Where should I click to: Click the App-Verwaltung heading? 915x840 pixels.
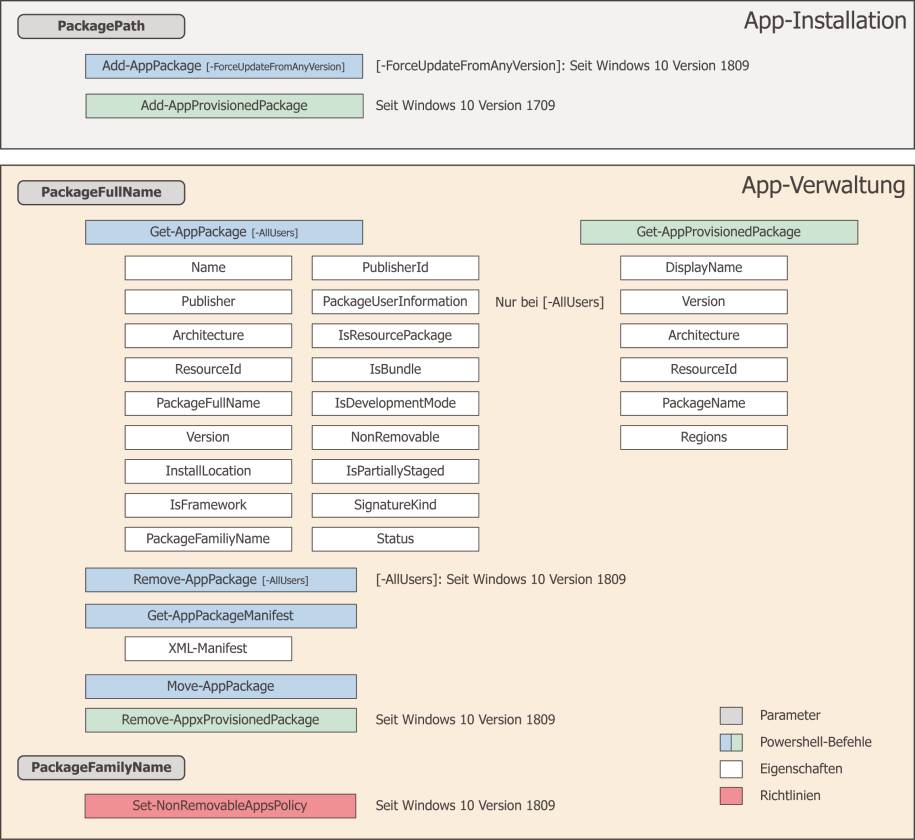823,186
